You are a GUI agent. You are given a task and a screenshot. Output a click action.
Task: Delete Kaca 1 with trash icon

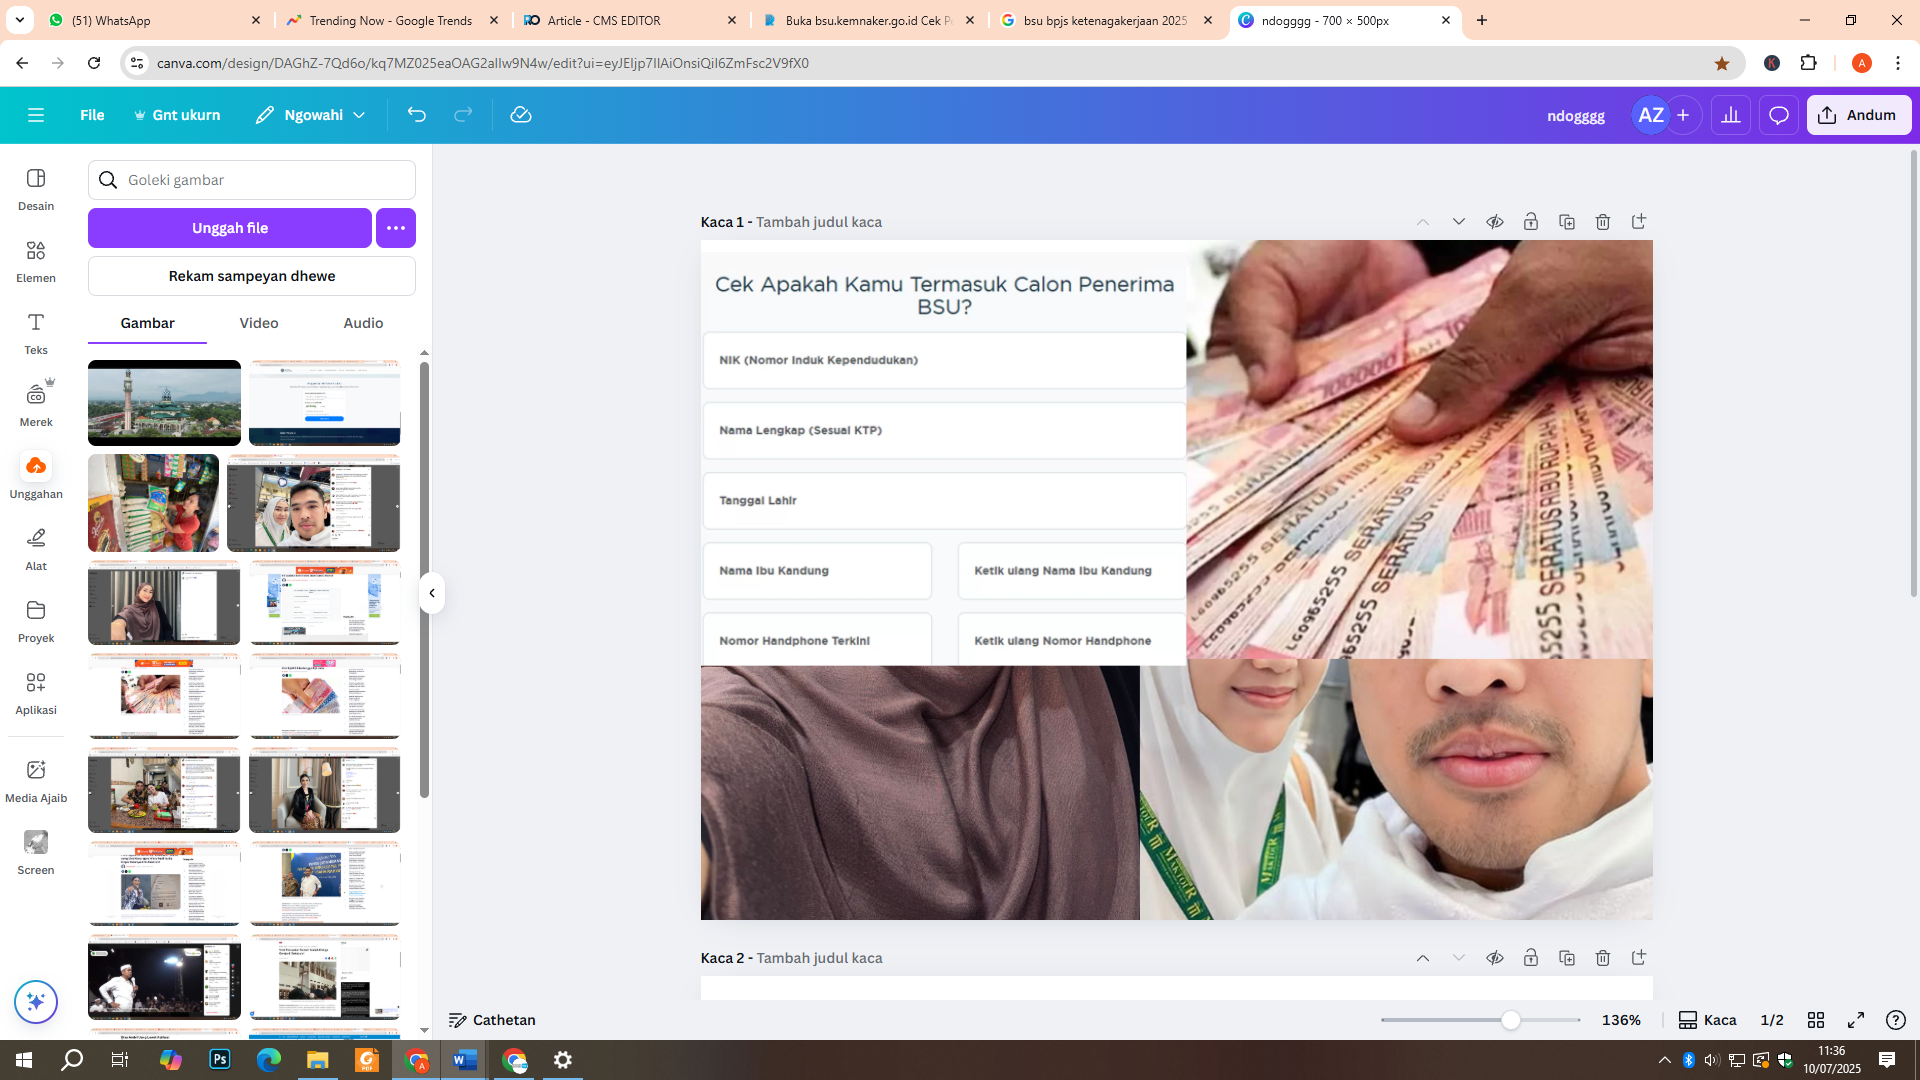[x=1603, y=222]
